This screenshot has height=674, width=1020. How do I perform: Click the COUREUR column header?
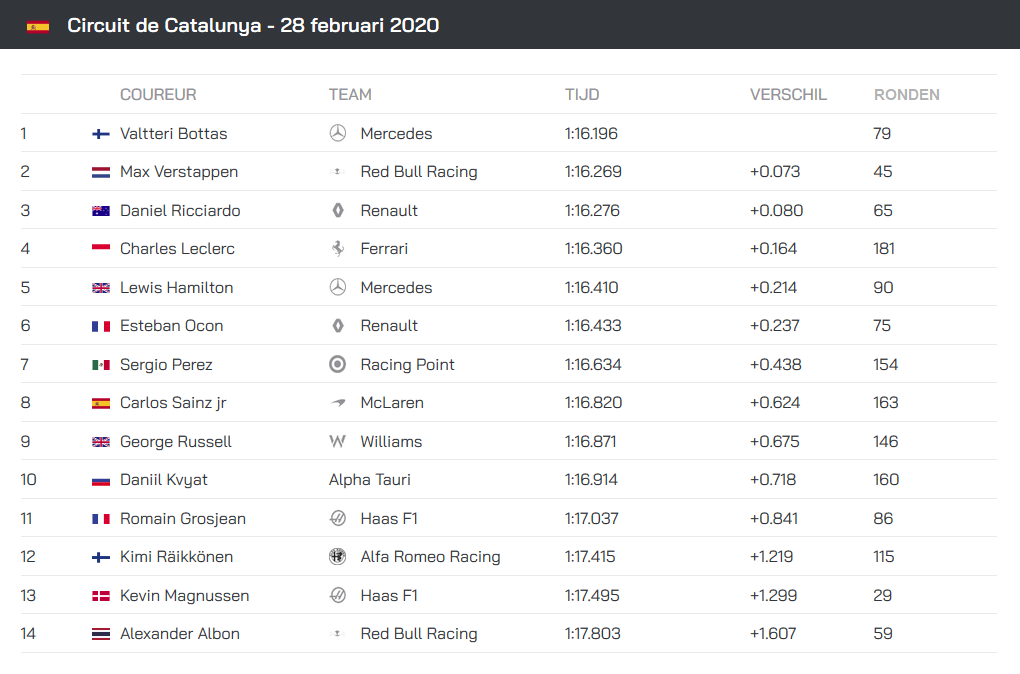pos(158,95)
